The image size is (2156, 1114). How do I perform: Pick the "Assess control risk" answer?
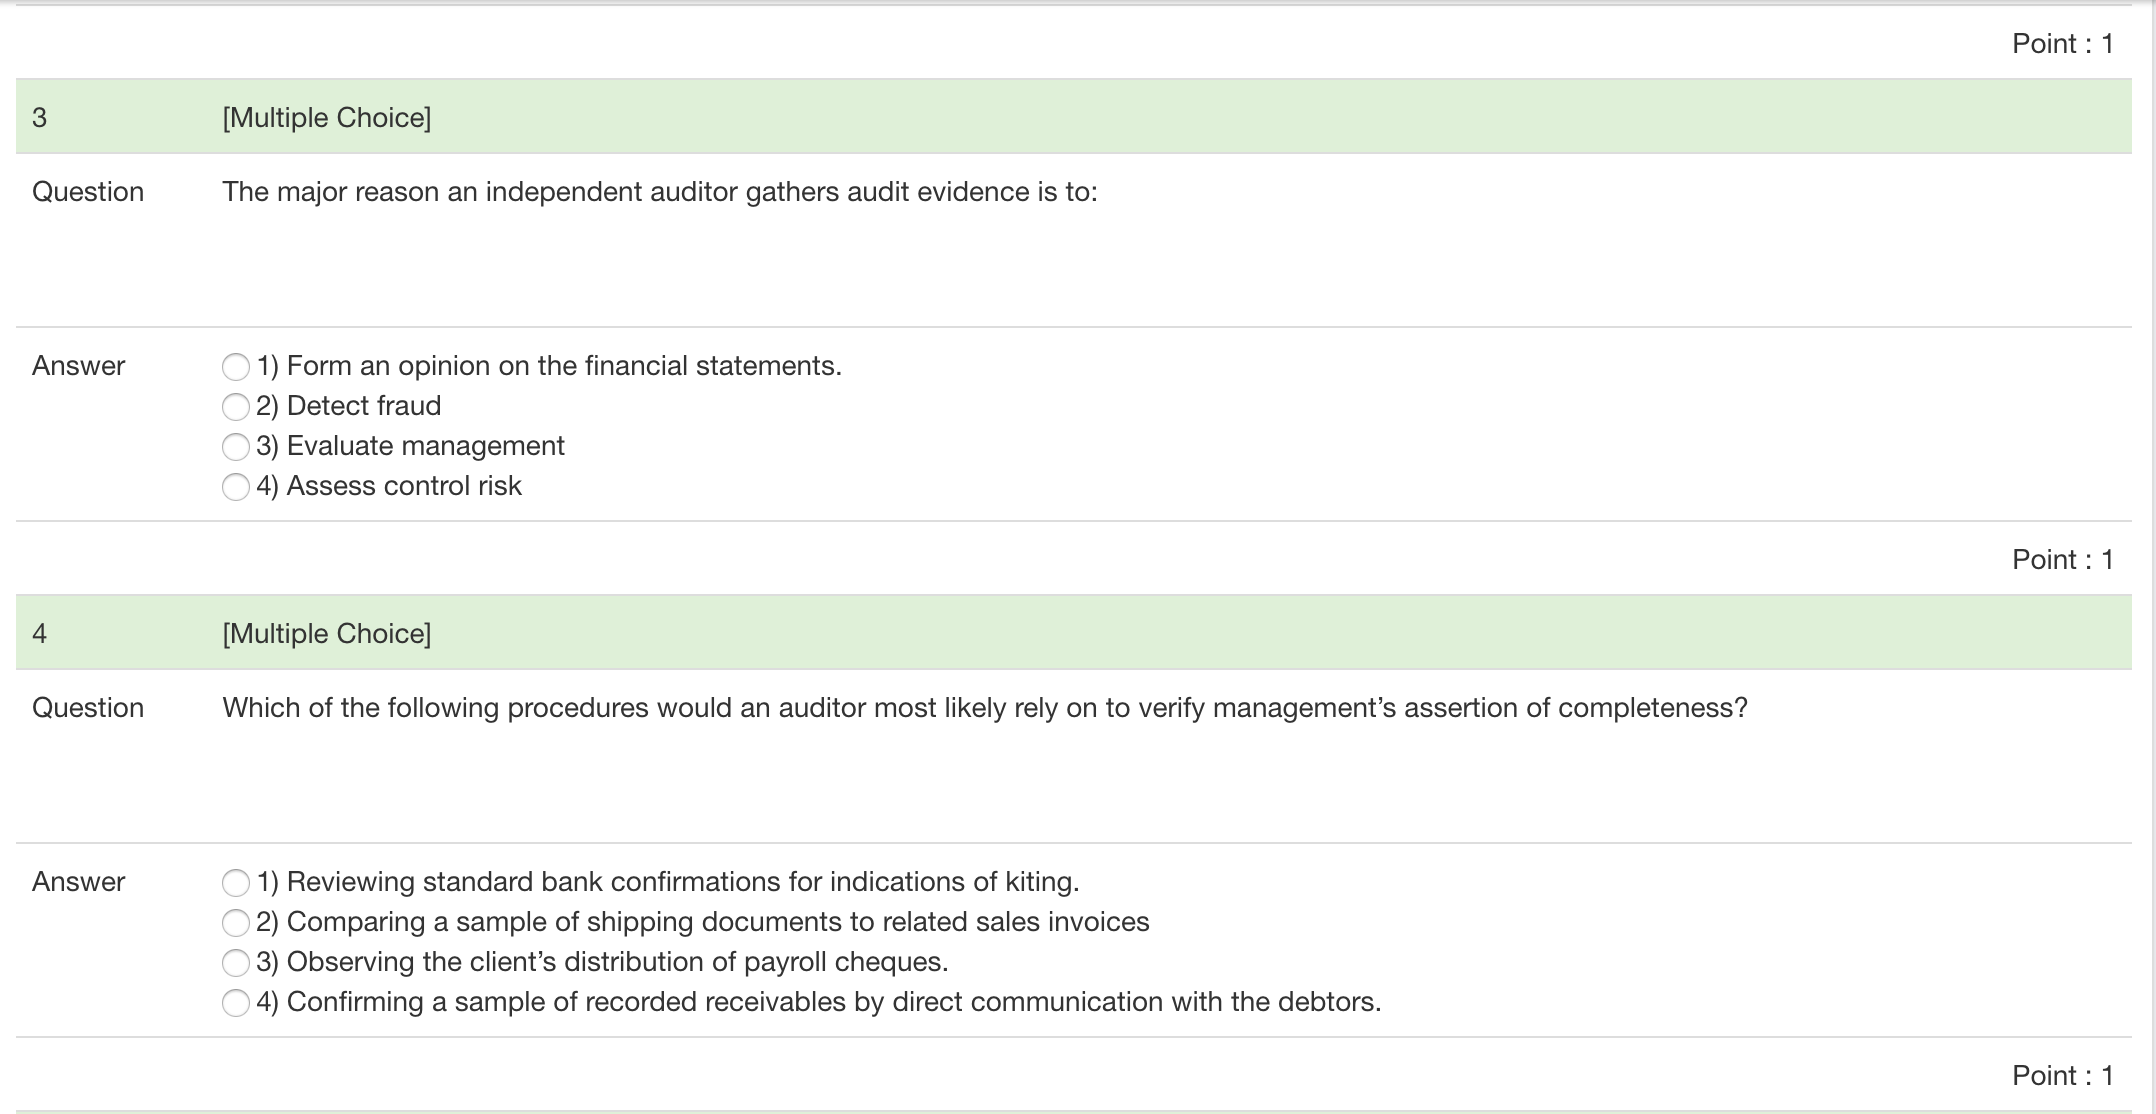click(236, 487)
